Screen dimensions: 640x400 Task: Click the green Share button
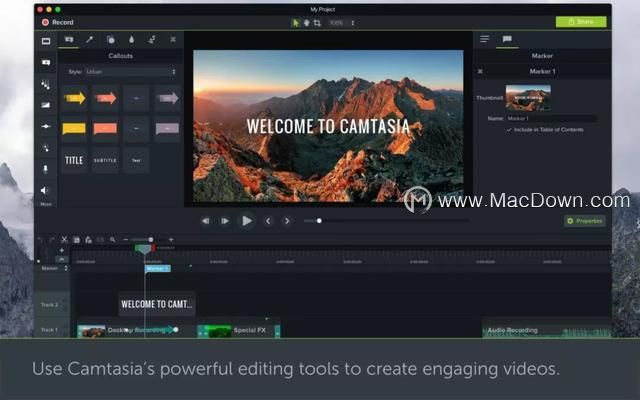(581, 22)
